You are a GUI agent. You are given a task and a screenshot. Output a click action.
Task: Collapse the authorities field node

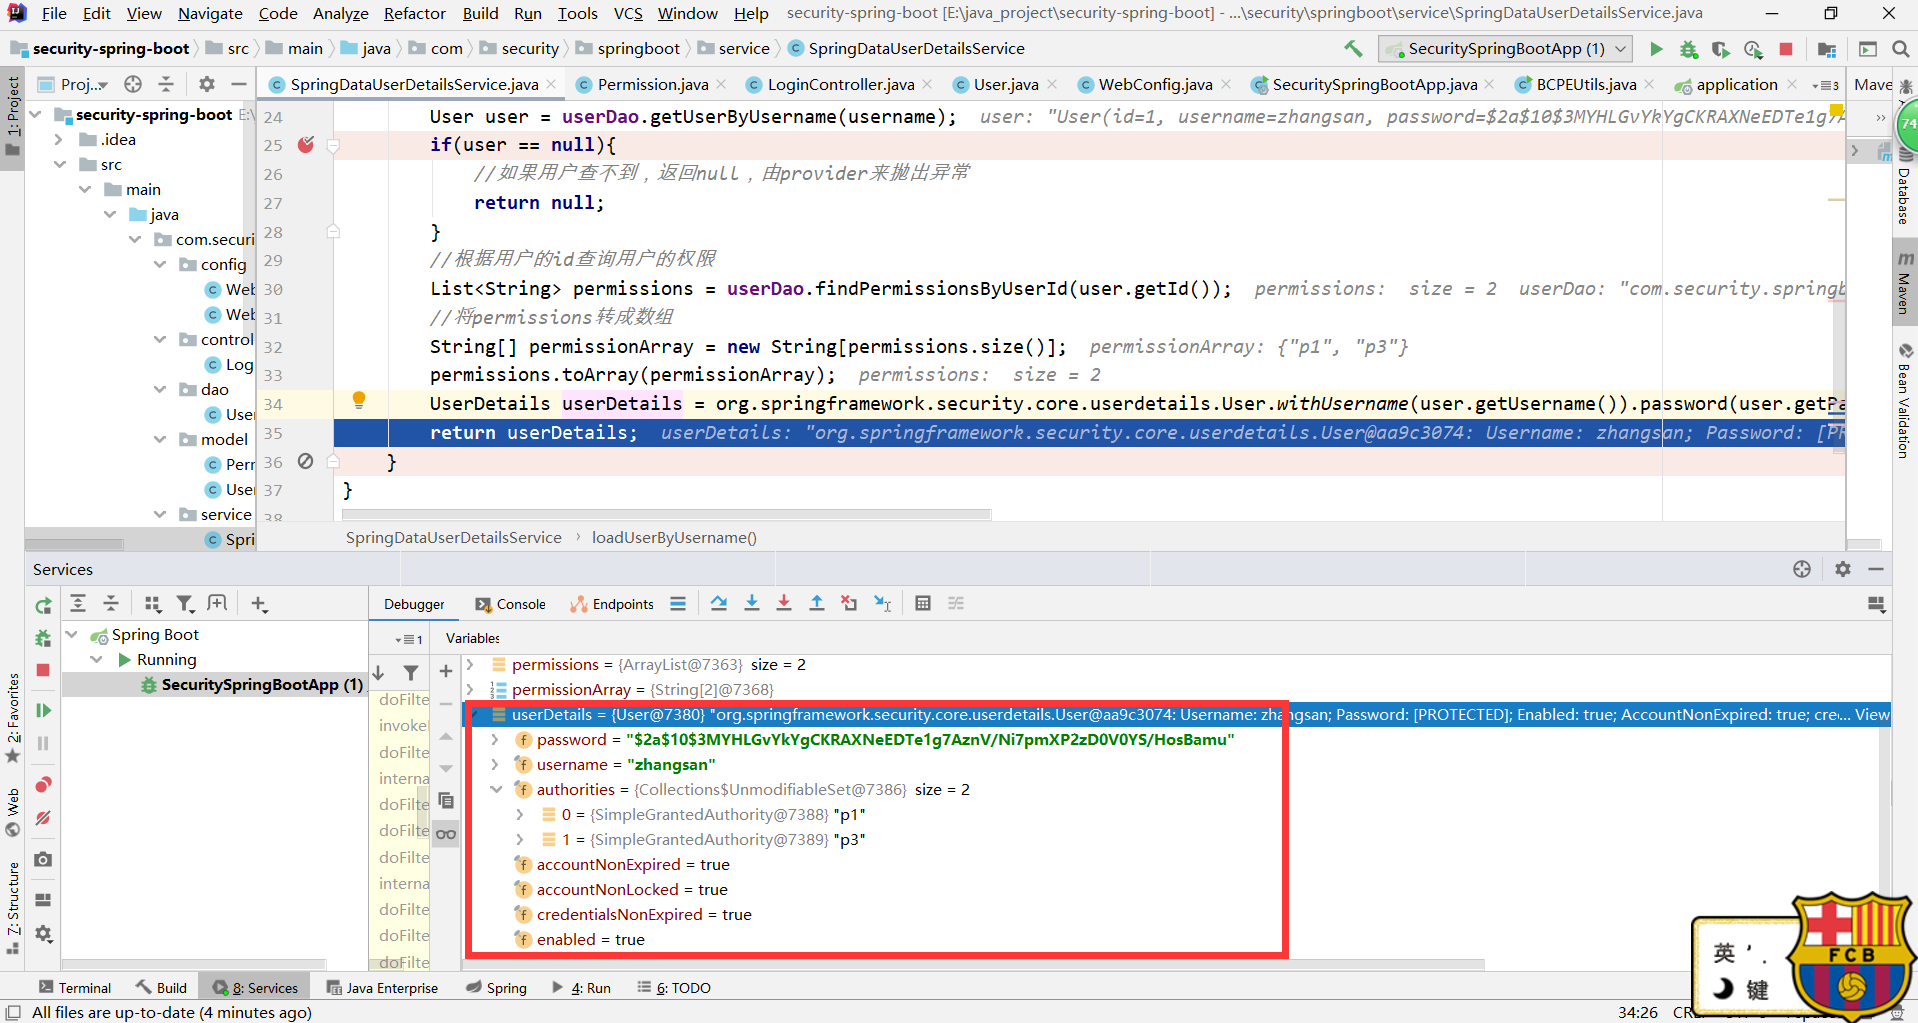[495, 789]
